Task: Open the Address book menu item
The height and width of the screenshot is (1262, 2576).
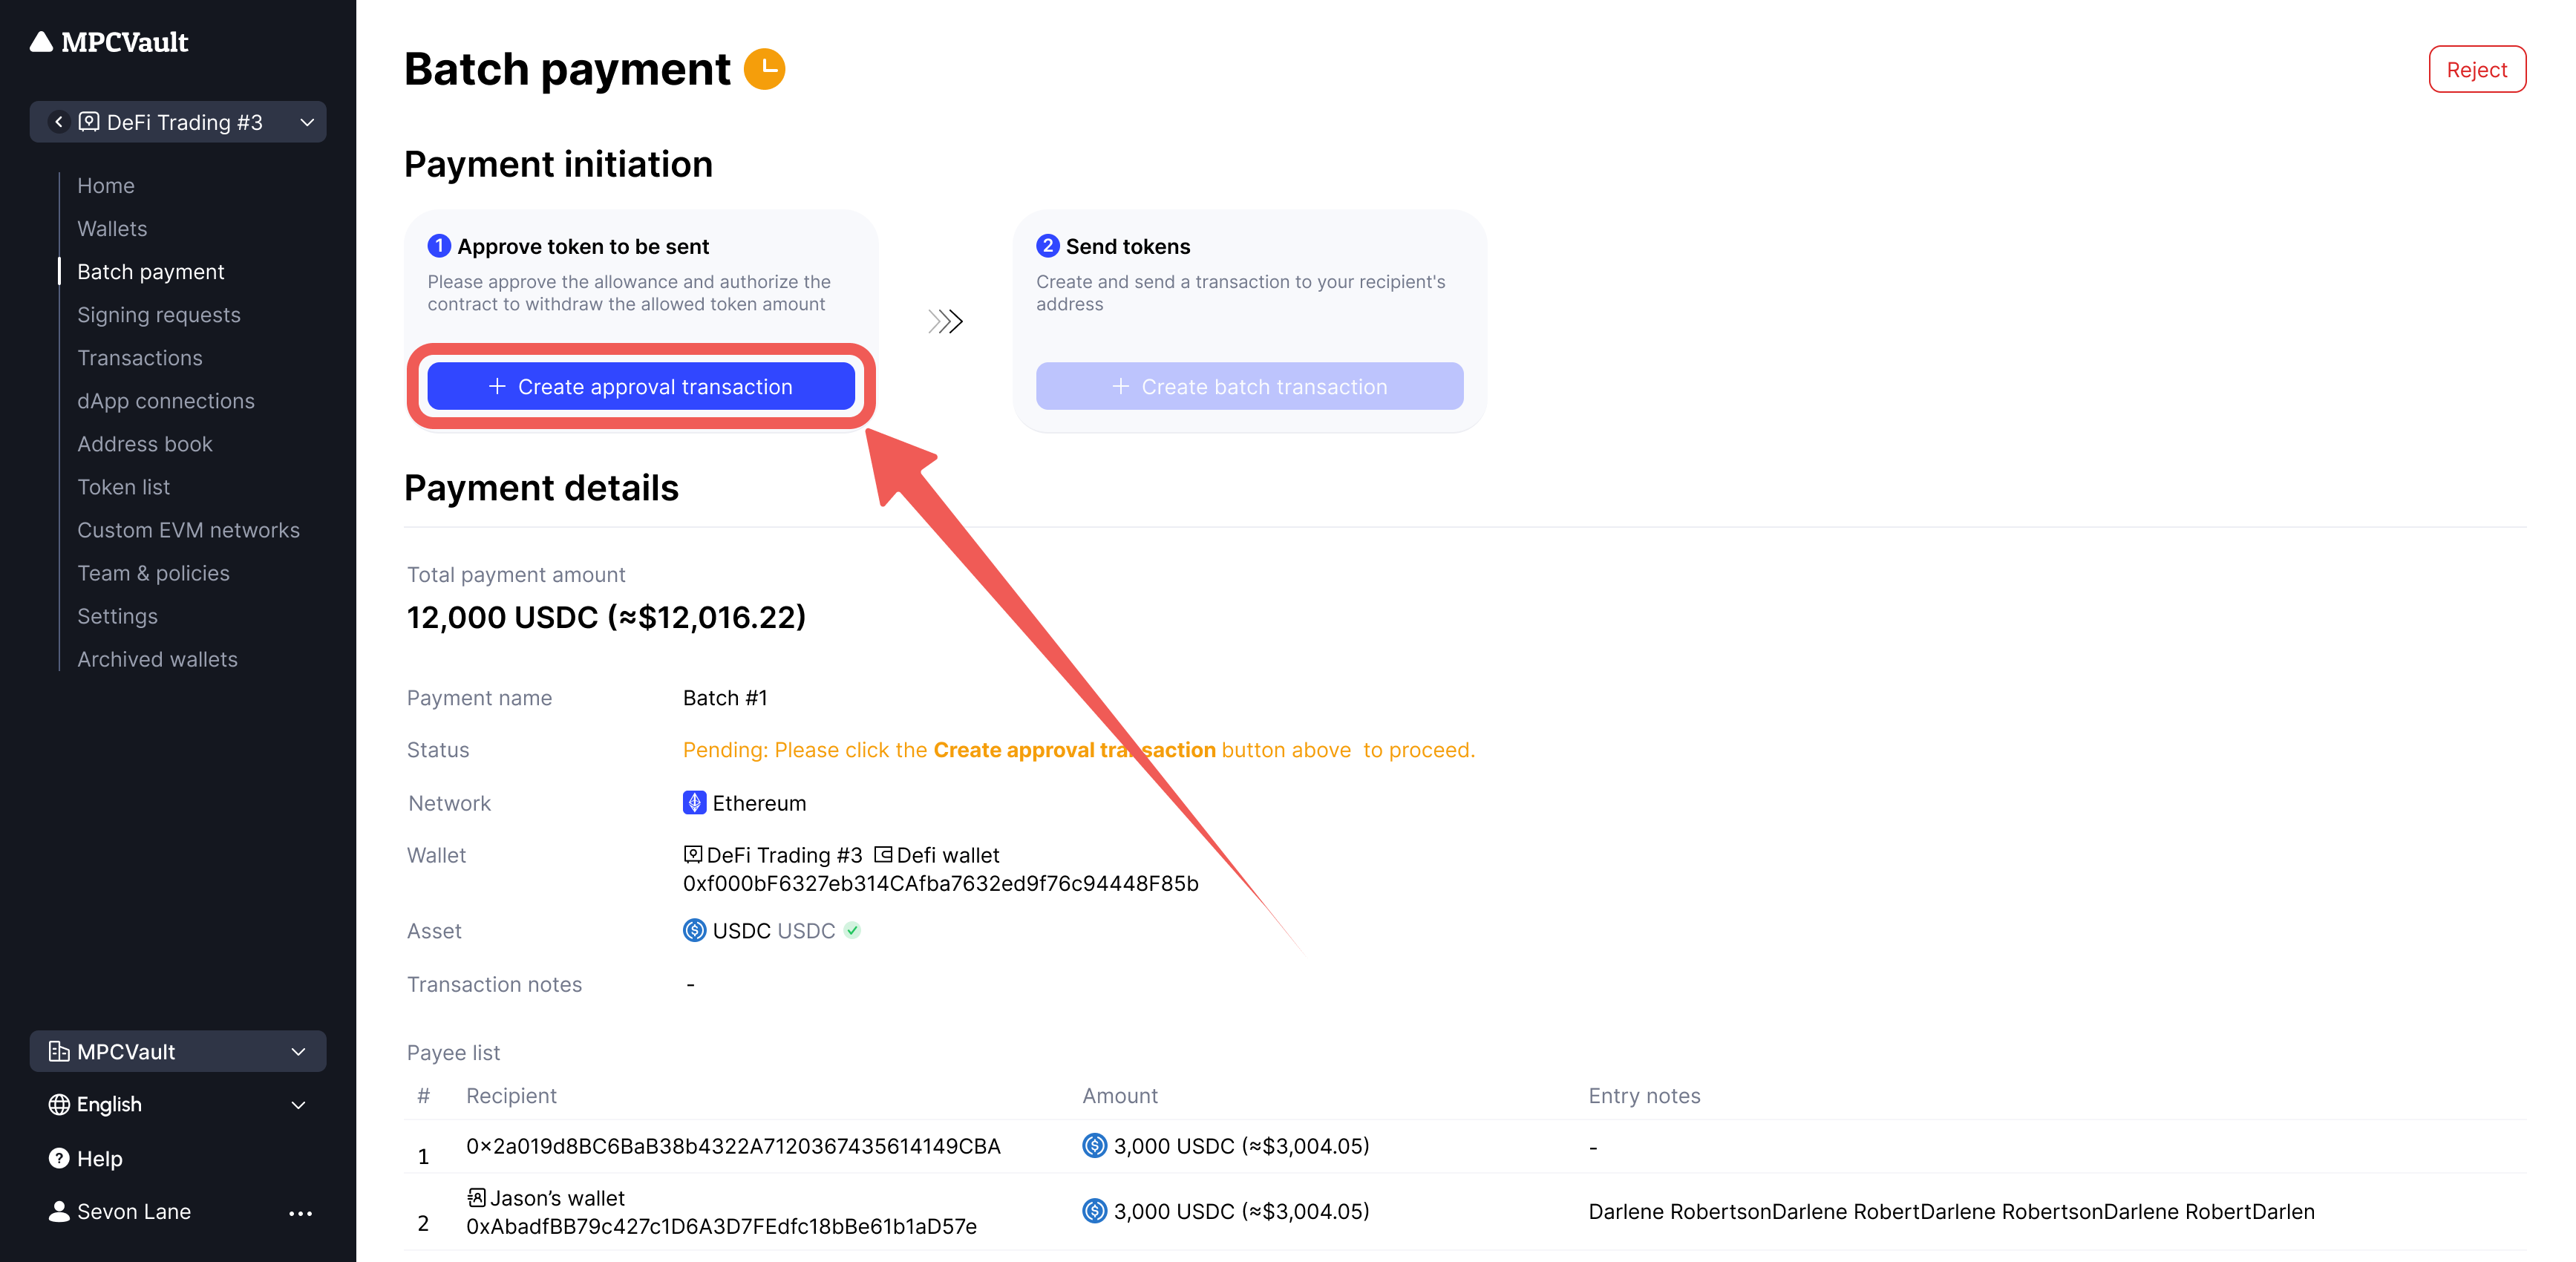Action: [x=145, y=444]
